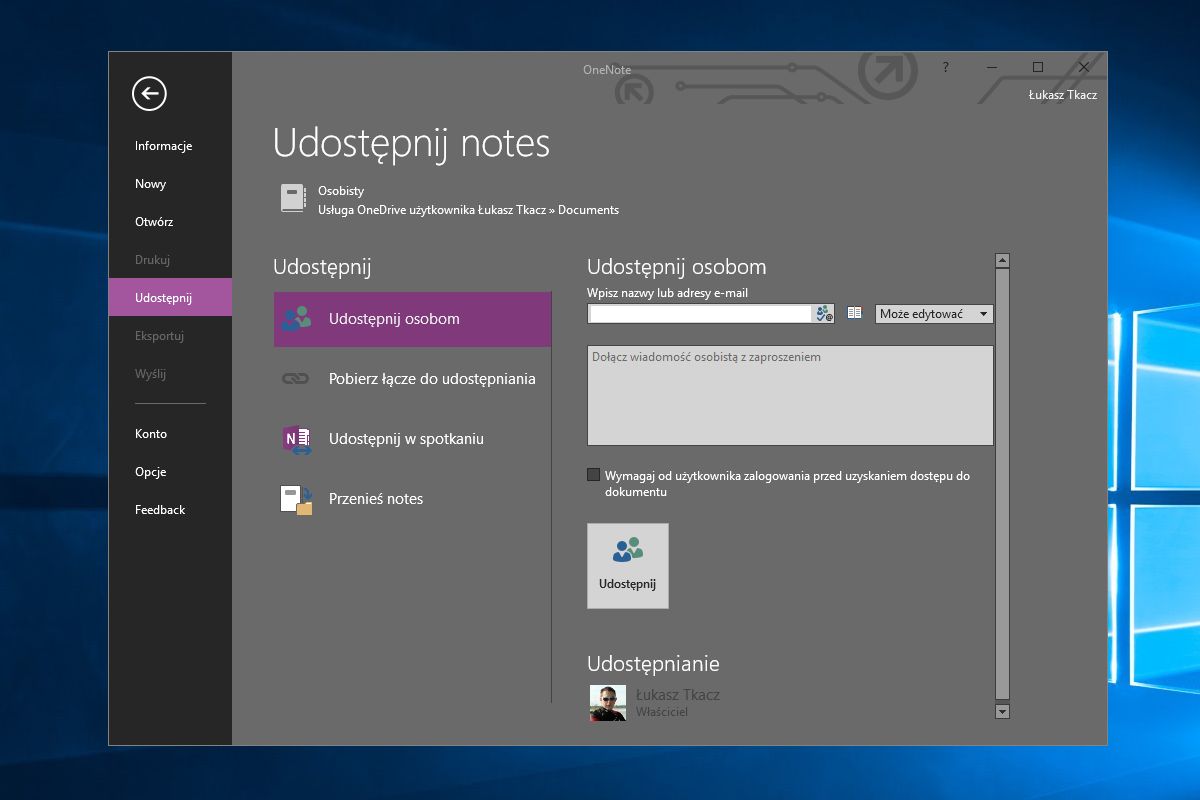Click the people icon on Udostępnij osobom
The width and height of the screenshot is (1200, 800).
296,319
